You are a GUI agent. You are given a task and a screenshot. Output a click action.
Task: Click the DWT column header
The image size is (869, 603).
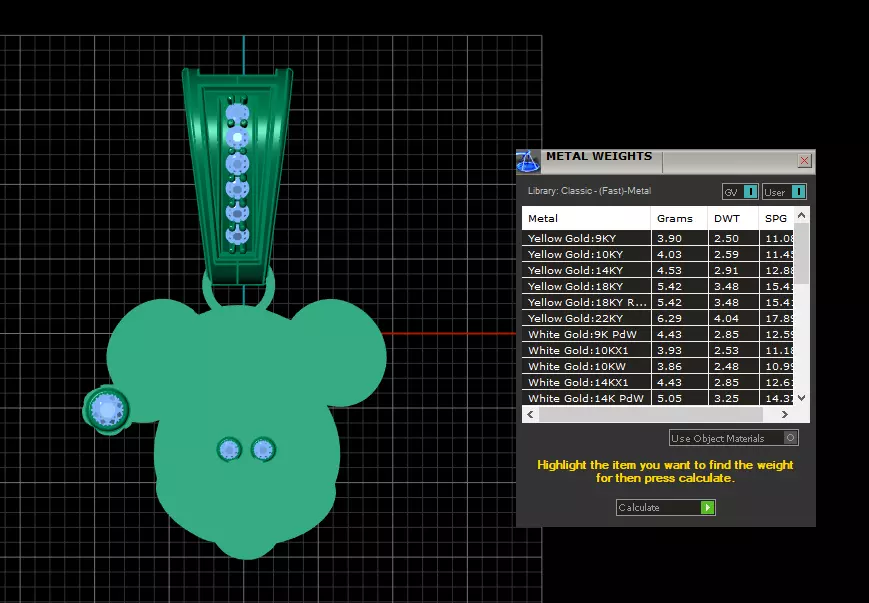pos(733,218)
